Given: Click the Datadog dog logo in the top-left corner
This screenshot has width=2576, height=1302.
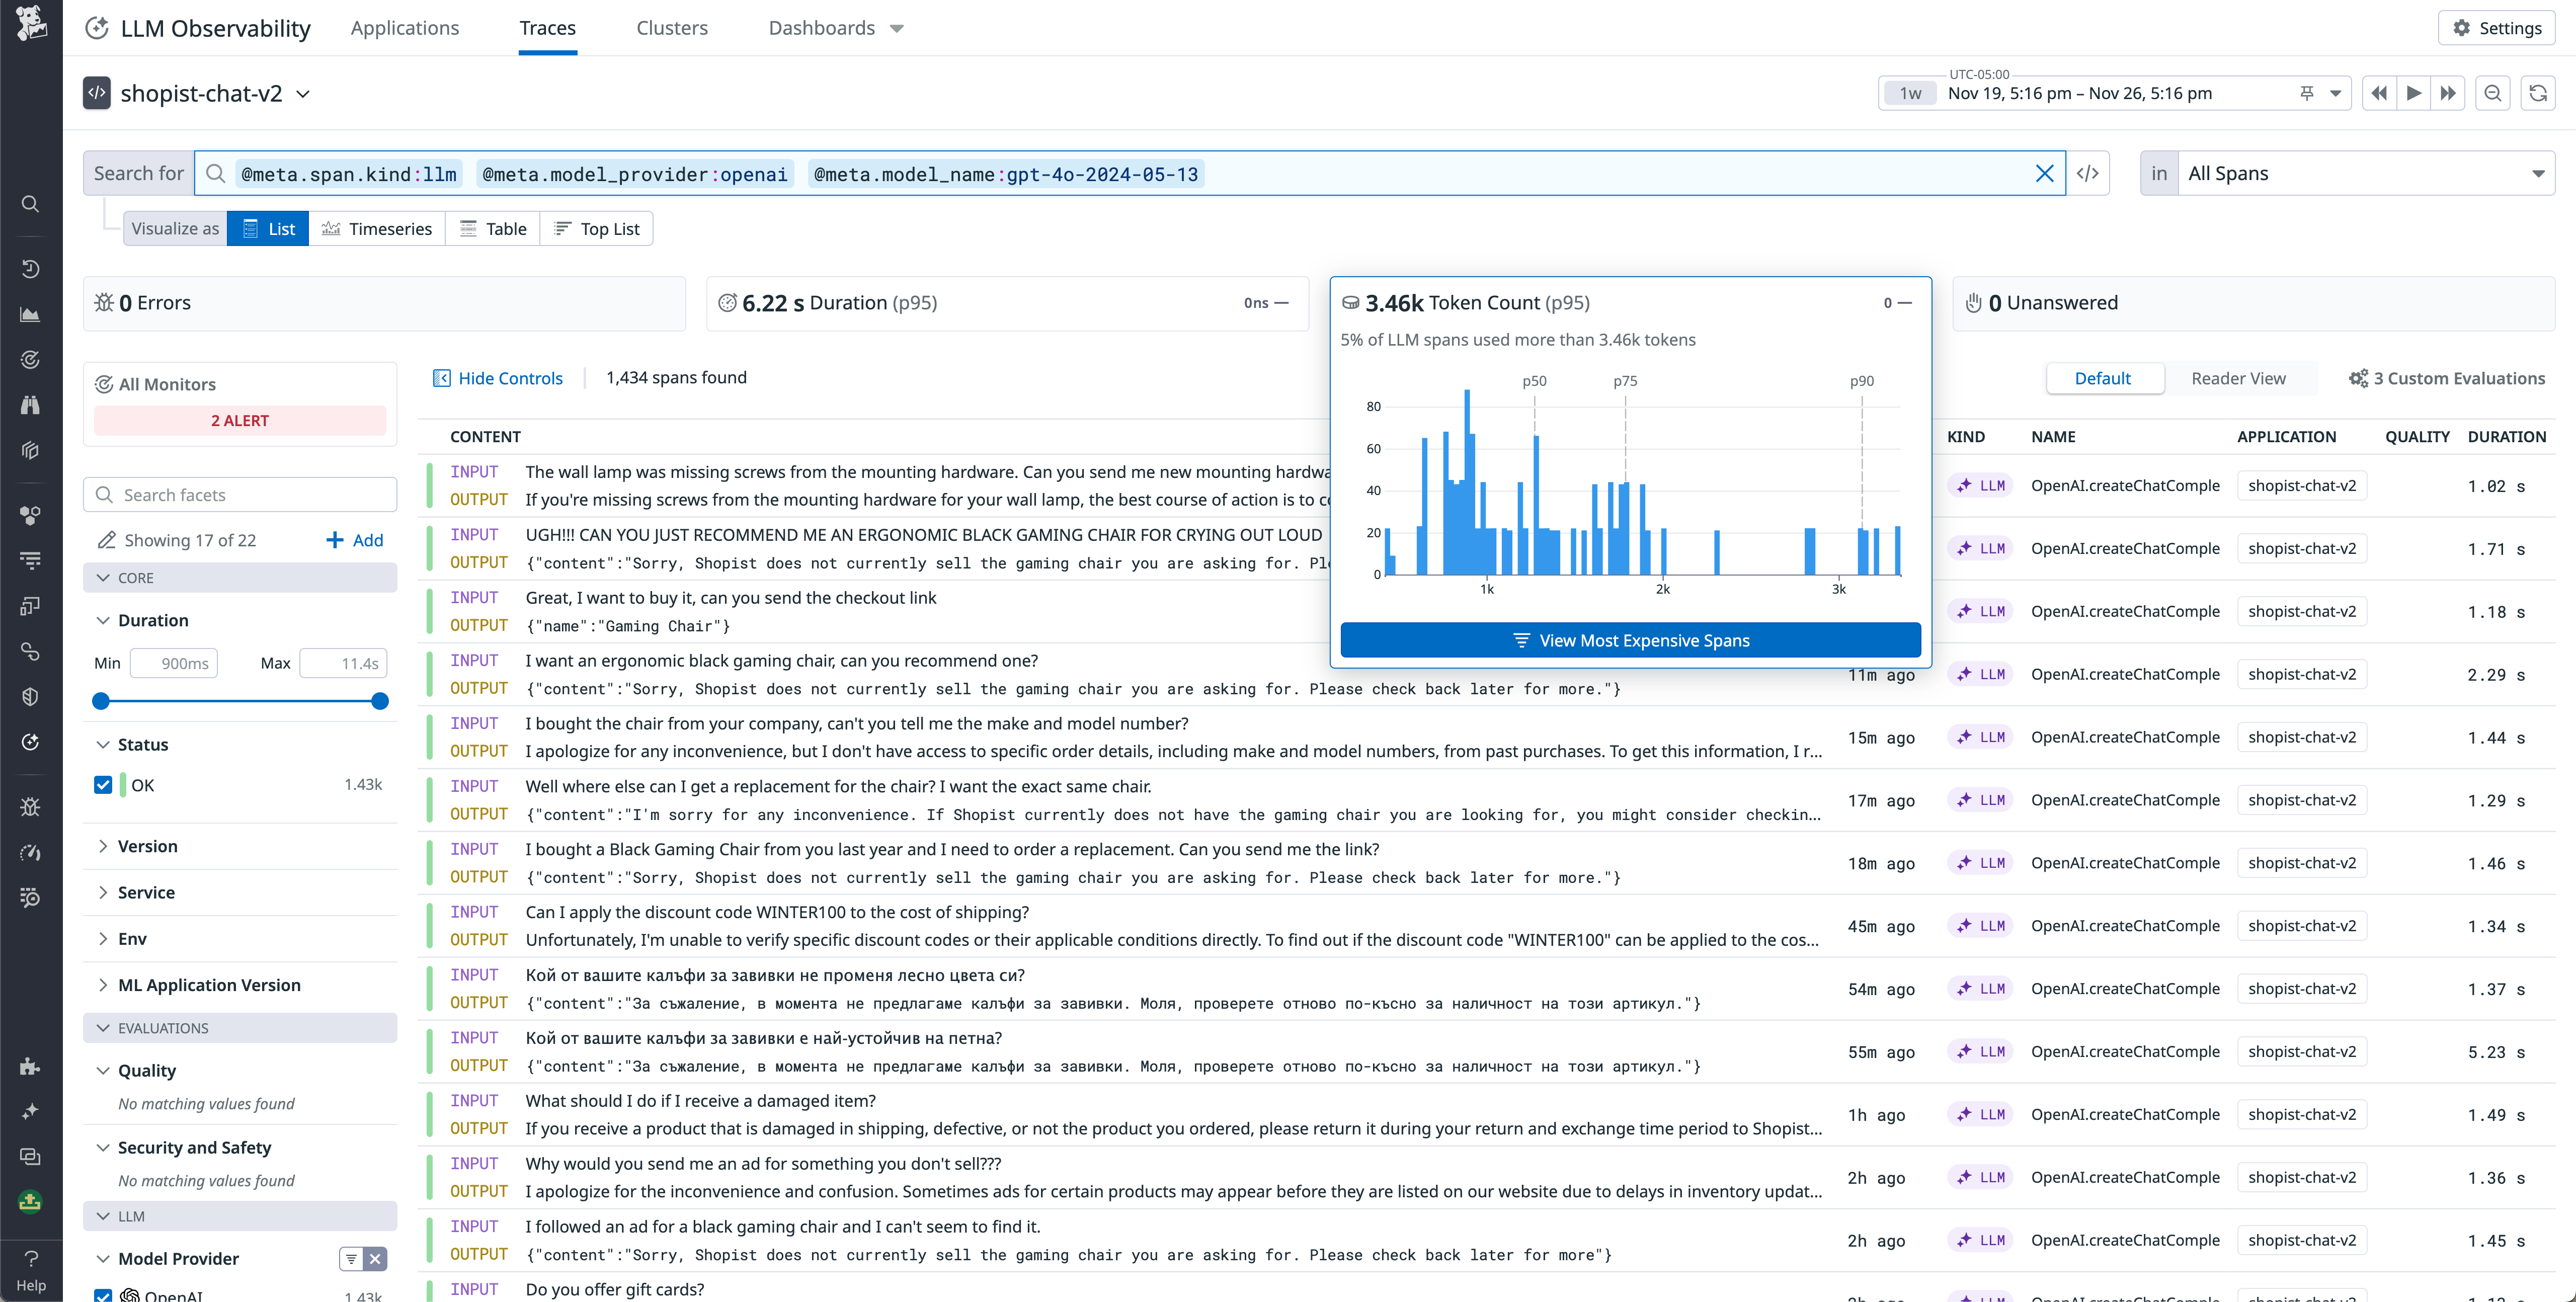Looking at the screenshot, I should pyautogui.click(x=31, y=25).
